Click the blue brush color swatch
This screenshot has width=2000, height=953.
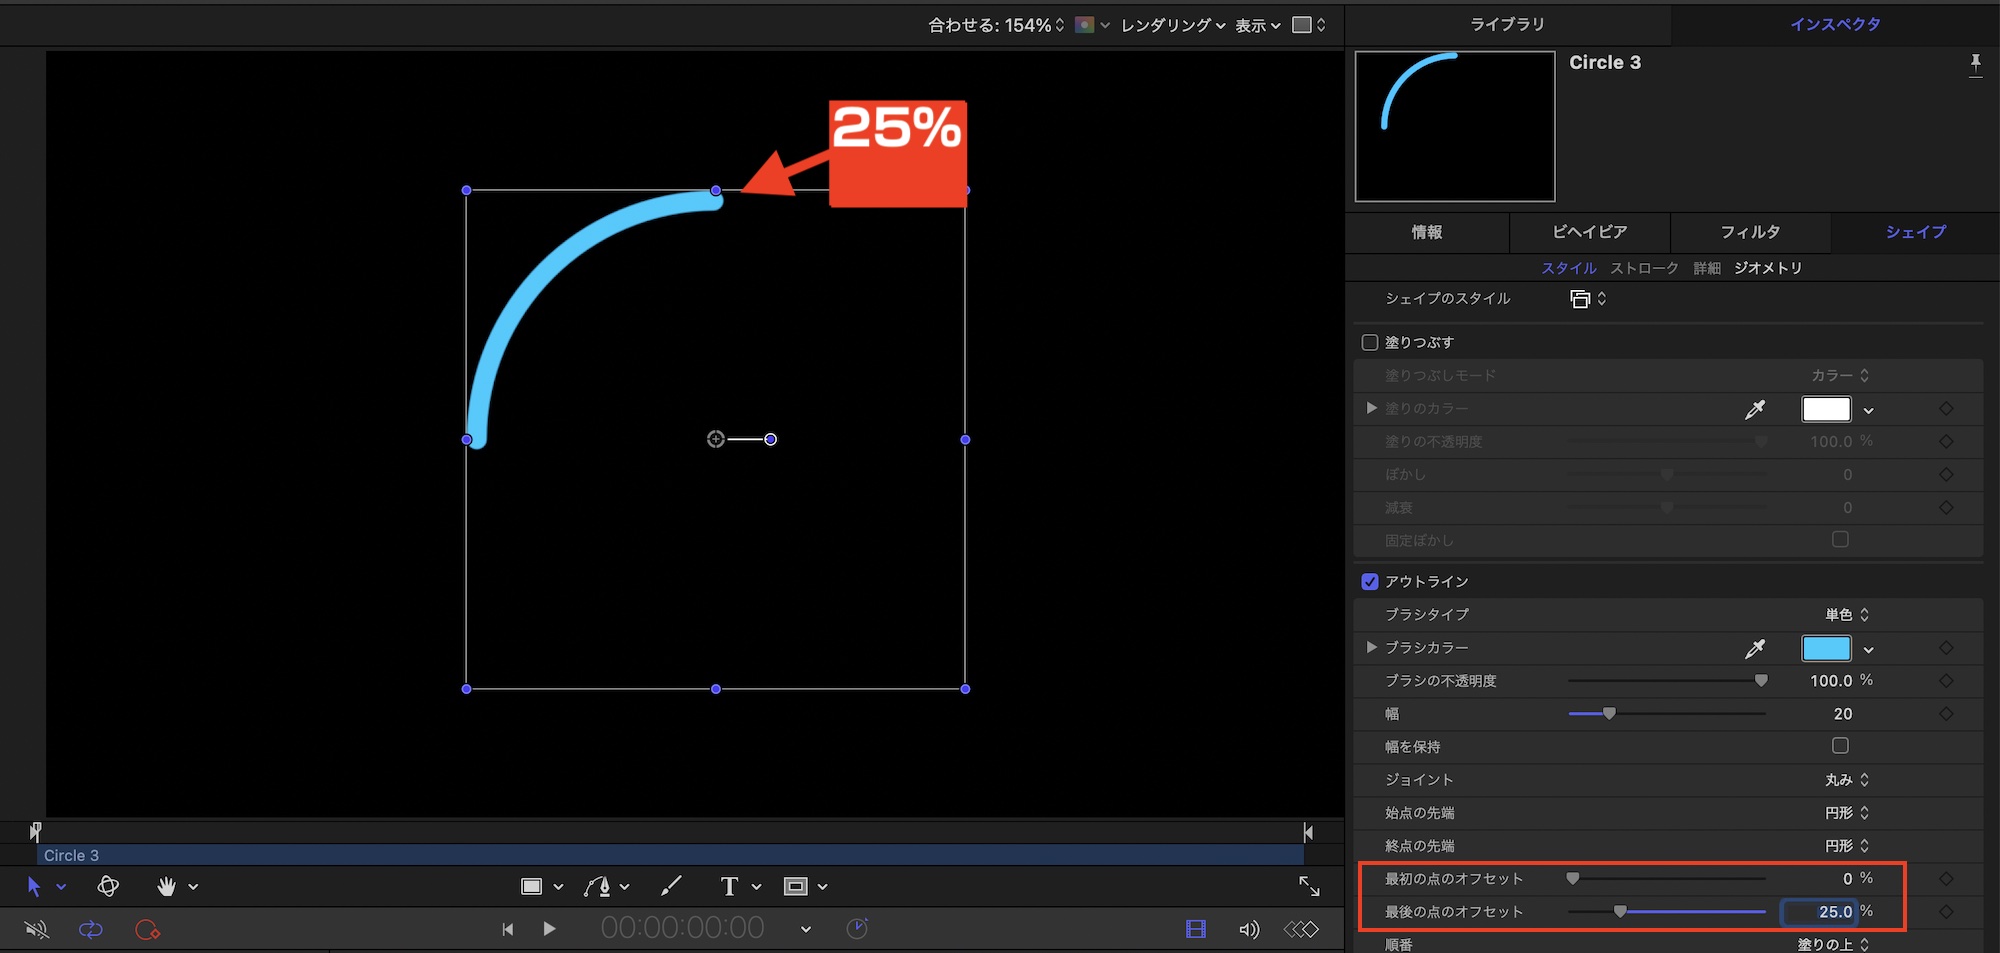1826,648
